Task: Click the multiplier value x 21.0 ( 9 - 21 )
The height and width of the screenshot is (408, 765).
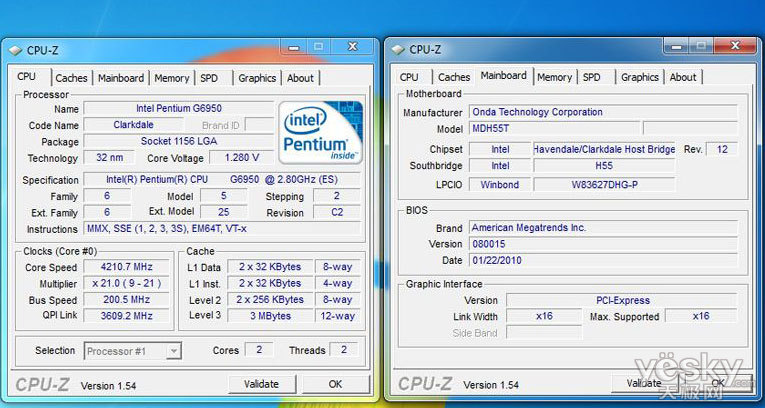Action: 126,284
